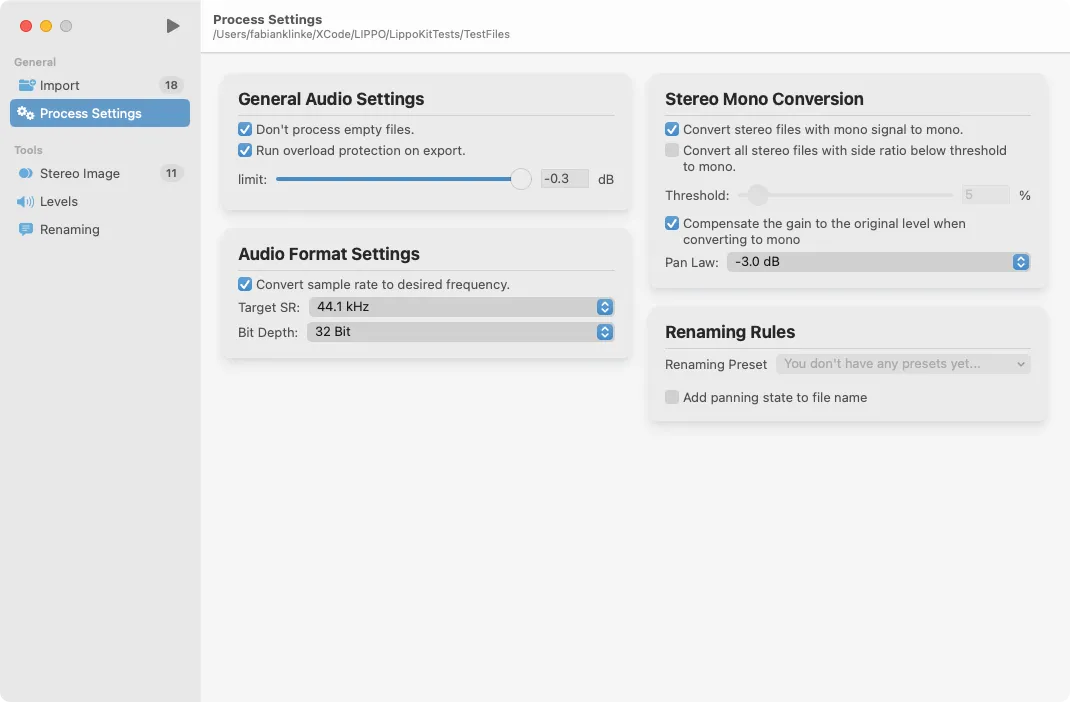Click the Process Settings gear icon
The image size is (1070, 702).
pos(24,113)
